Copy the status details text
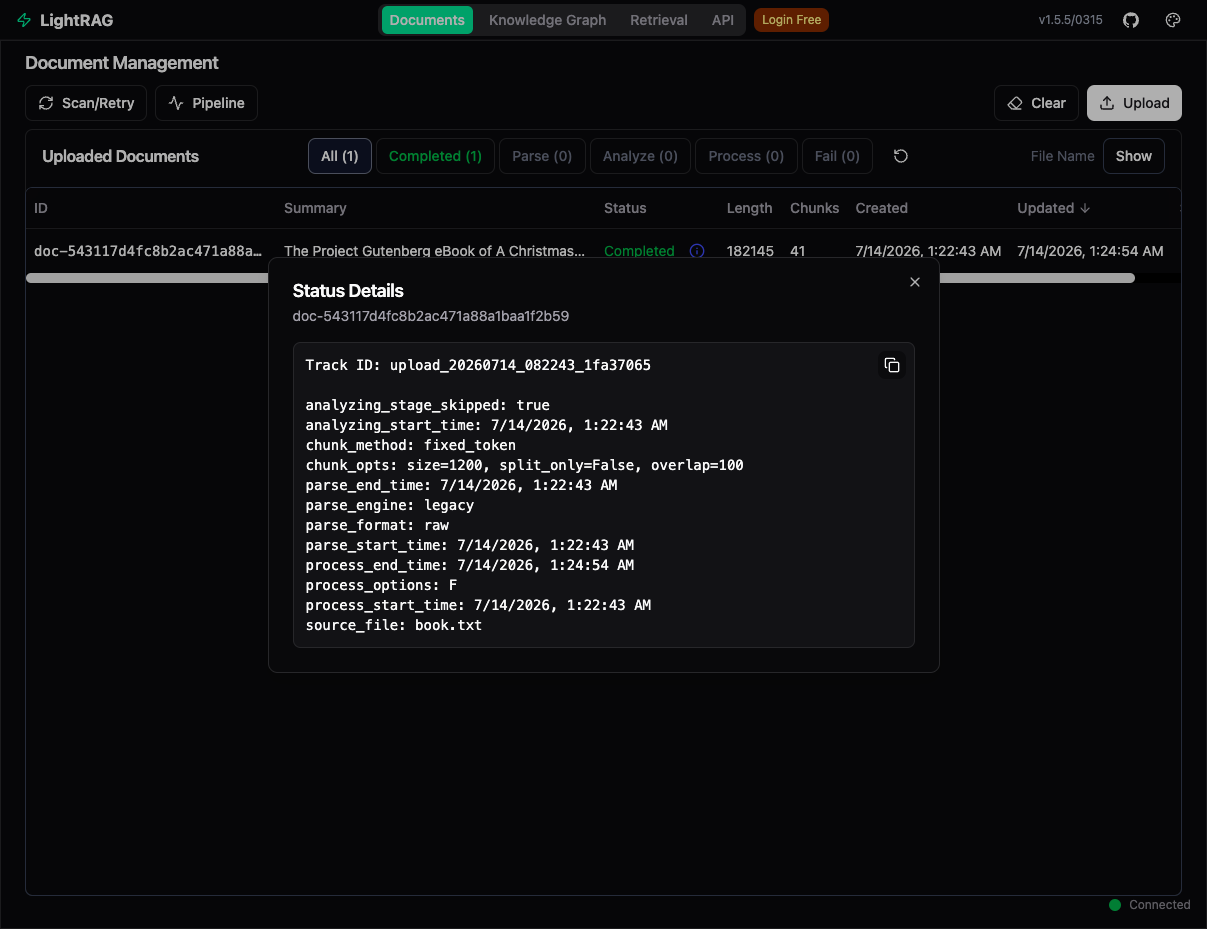The width and height of the screenshot is (1207, 929). click(x=892, y=366)
